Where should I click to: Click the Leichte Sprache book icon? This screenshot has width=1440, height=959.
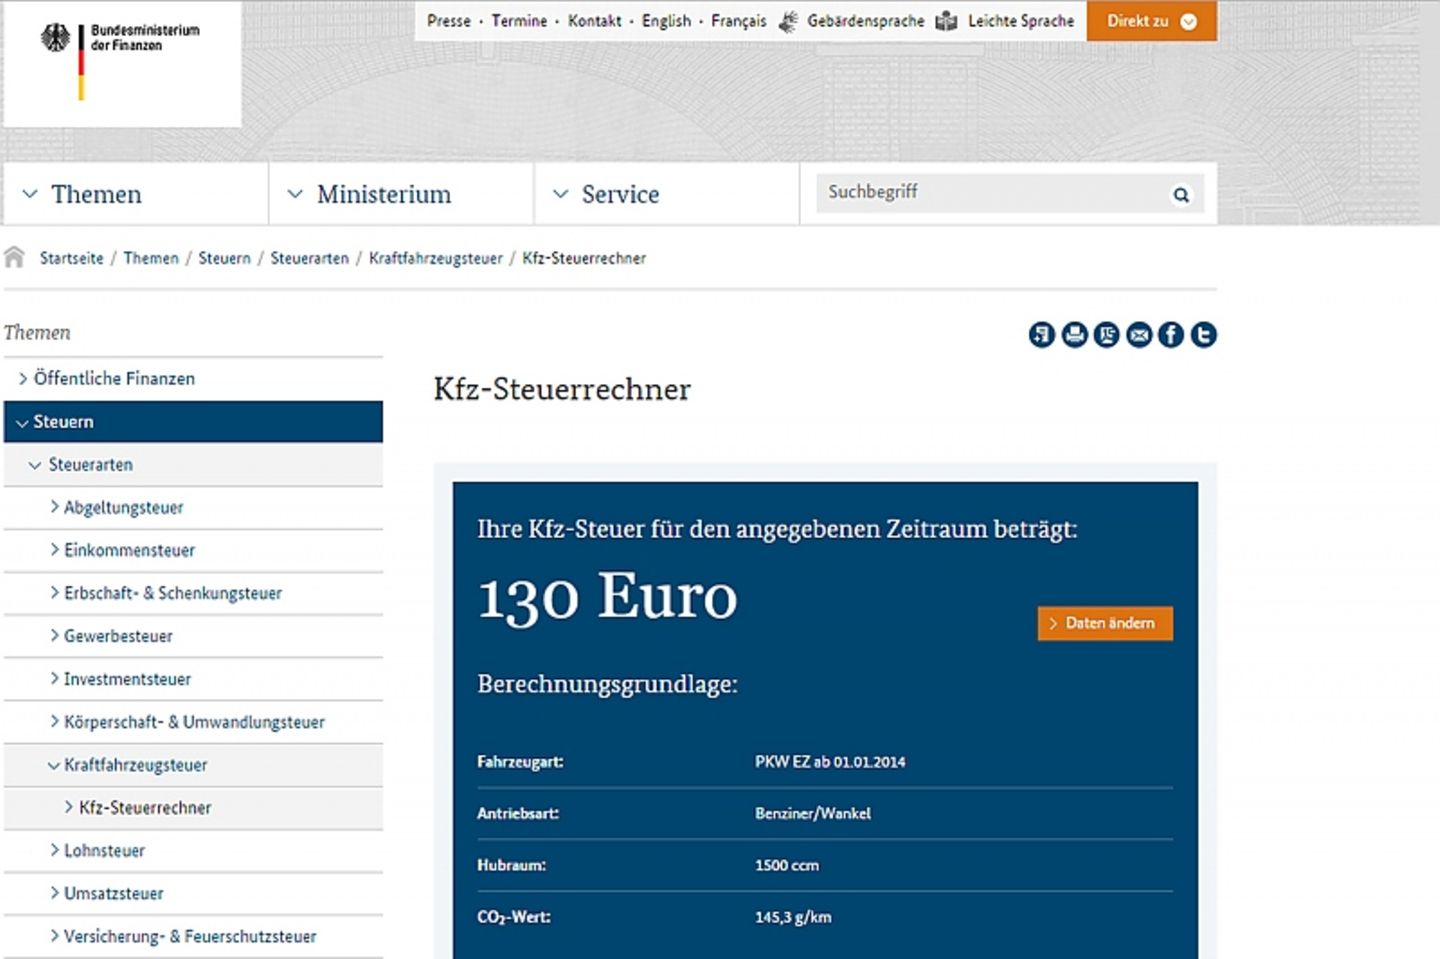[x=946, y=21]
